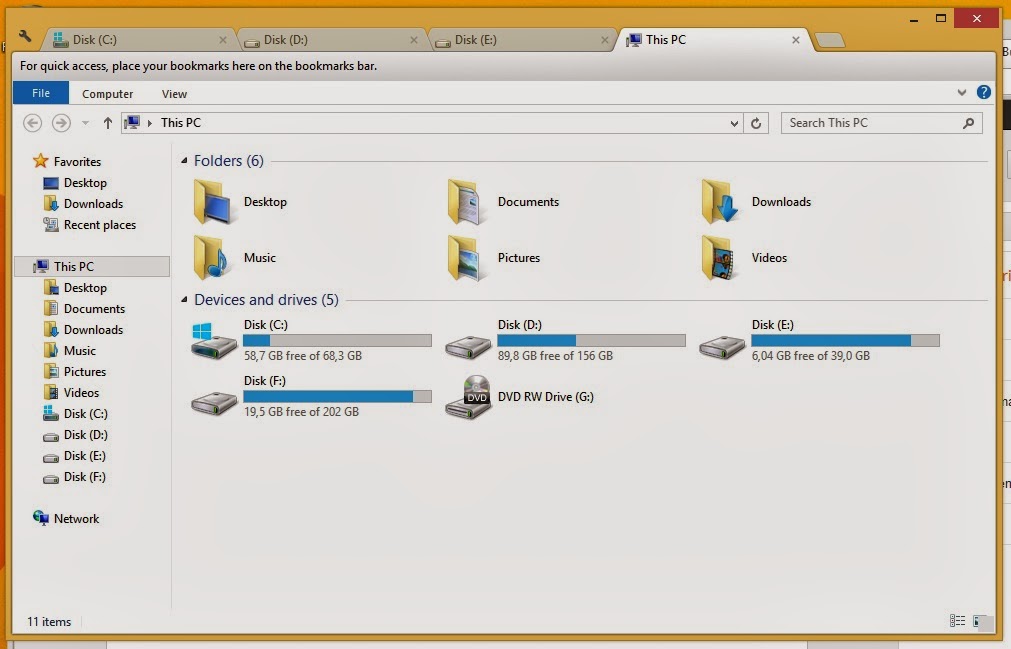Collapse the Devices and drives group
The height and width of the screenshot is (649, 1011).
[x=184, y=300]
